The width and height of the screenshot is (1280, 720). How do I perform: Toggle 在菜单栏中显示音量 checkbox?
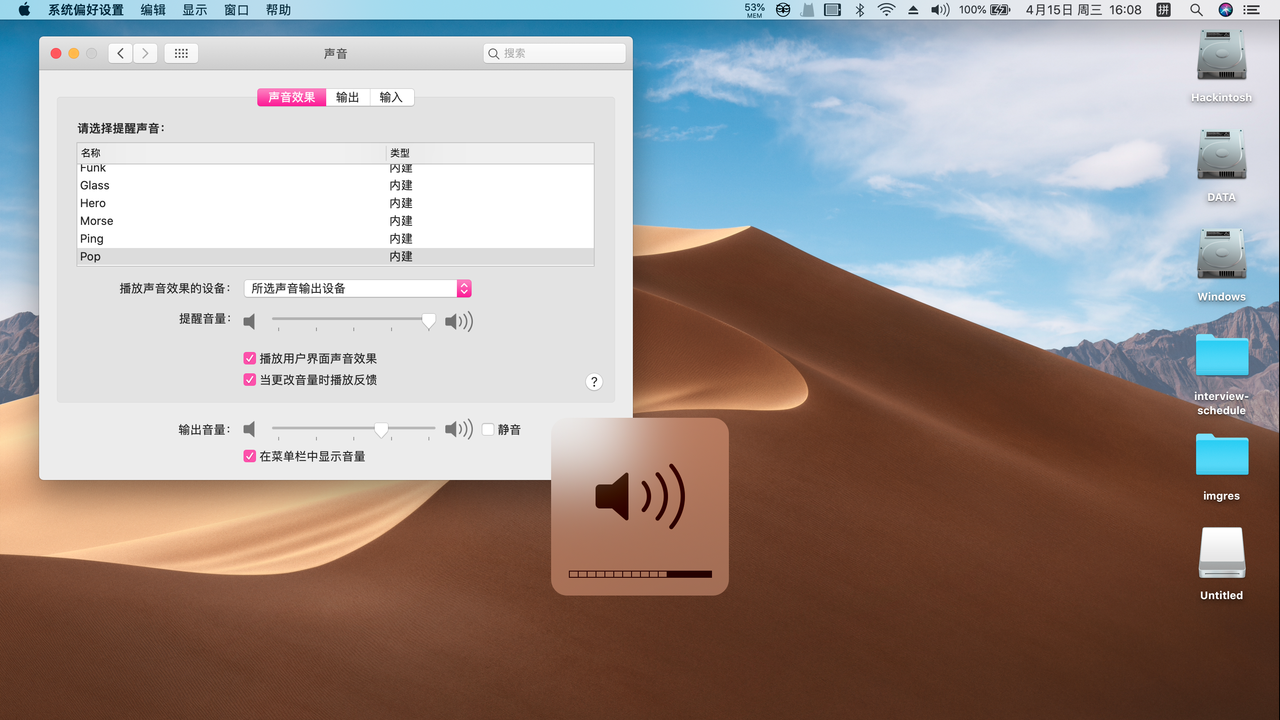tap(250, 456)
